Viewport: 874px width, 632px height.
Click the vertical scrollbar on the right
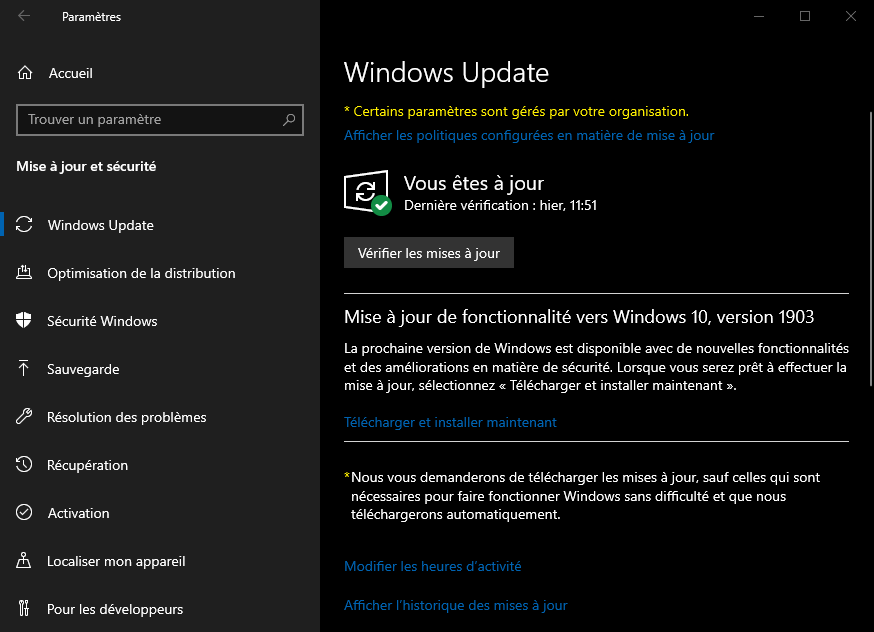(x=871, y=249)
